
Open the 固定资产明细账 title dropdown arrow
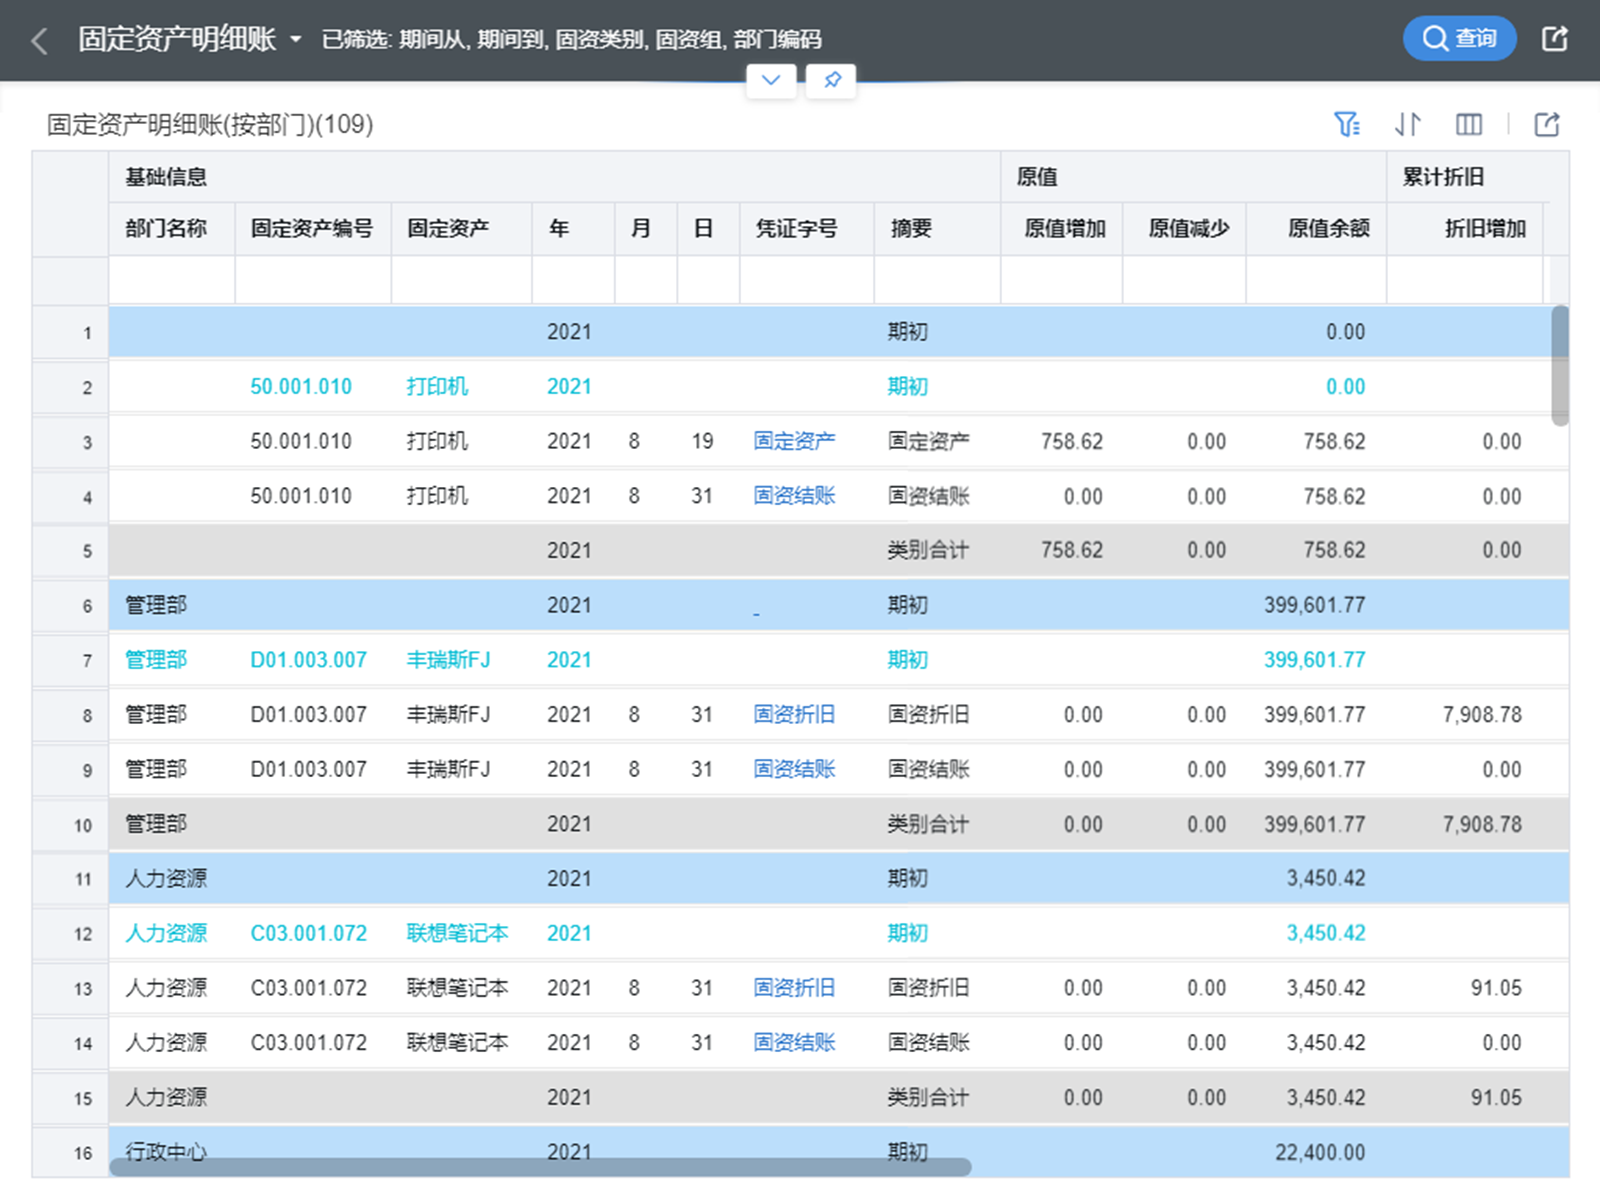click(x=295, y=40)
